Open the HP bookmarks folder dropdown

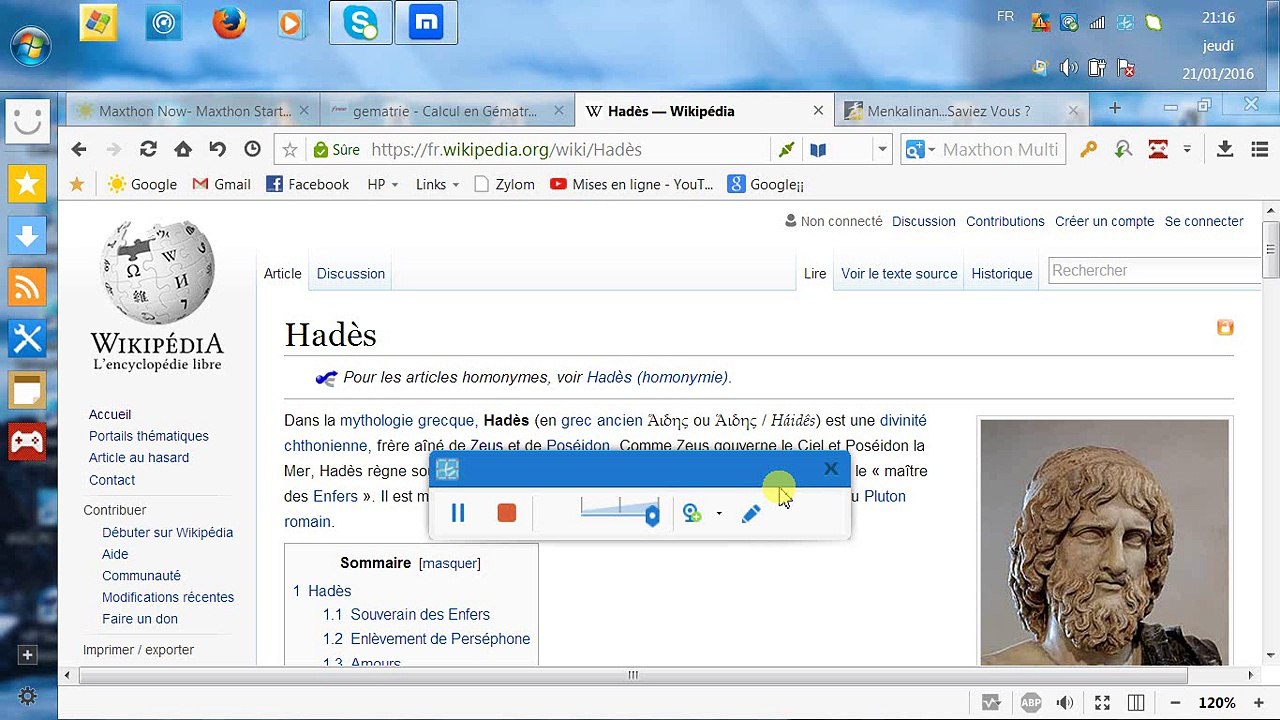[x=383, y=184]
